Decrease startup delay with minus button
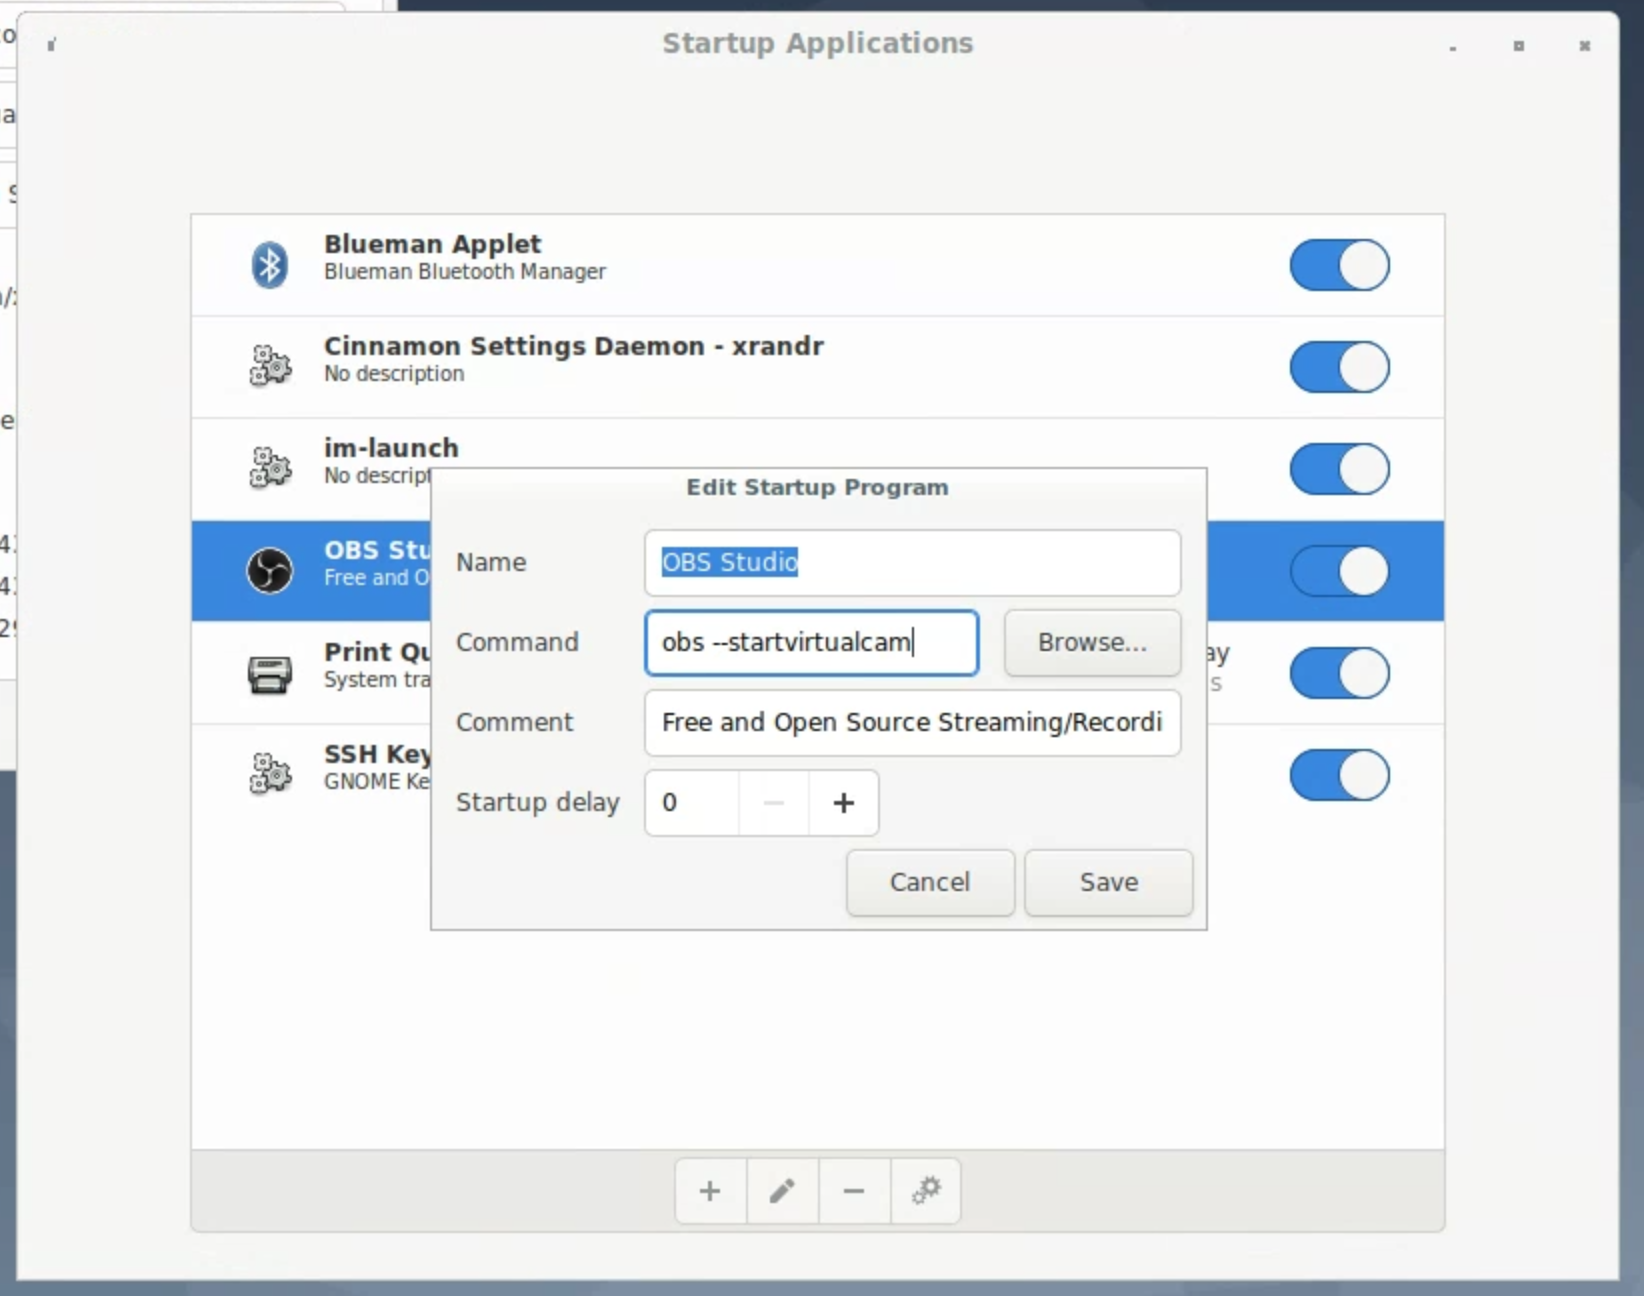Viewport: 1644px width, 1296px height. tap(773, 803)
